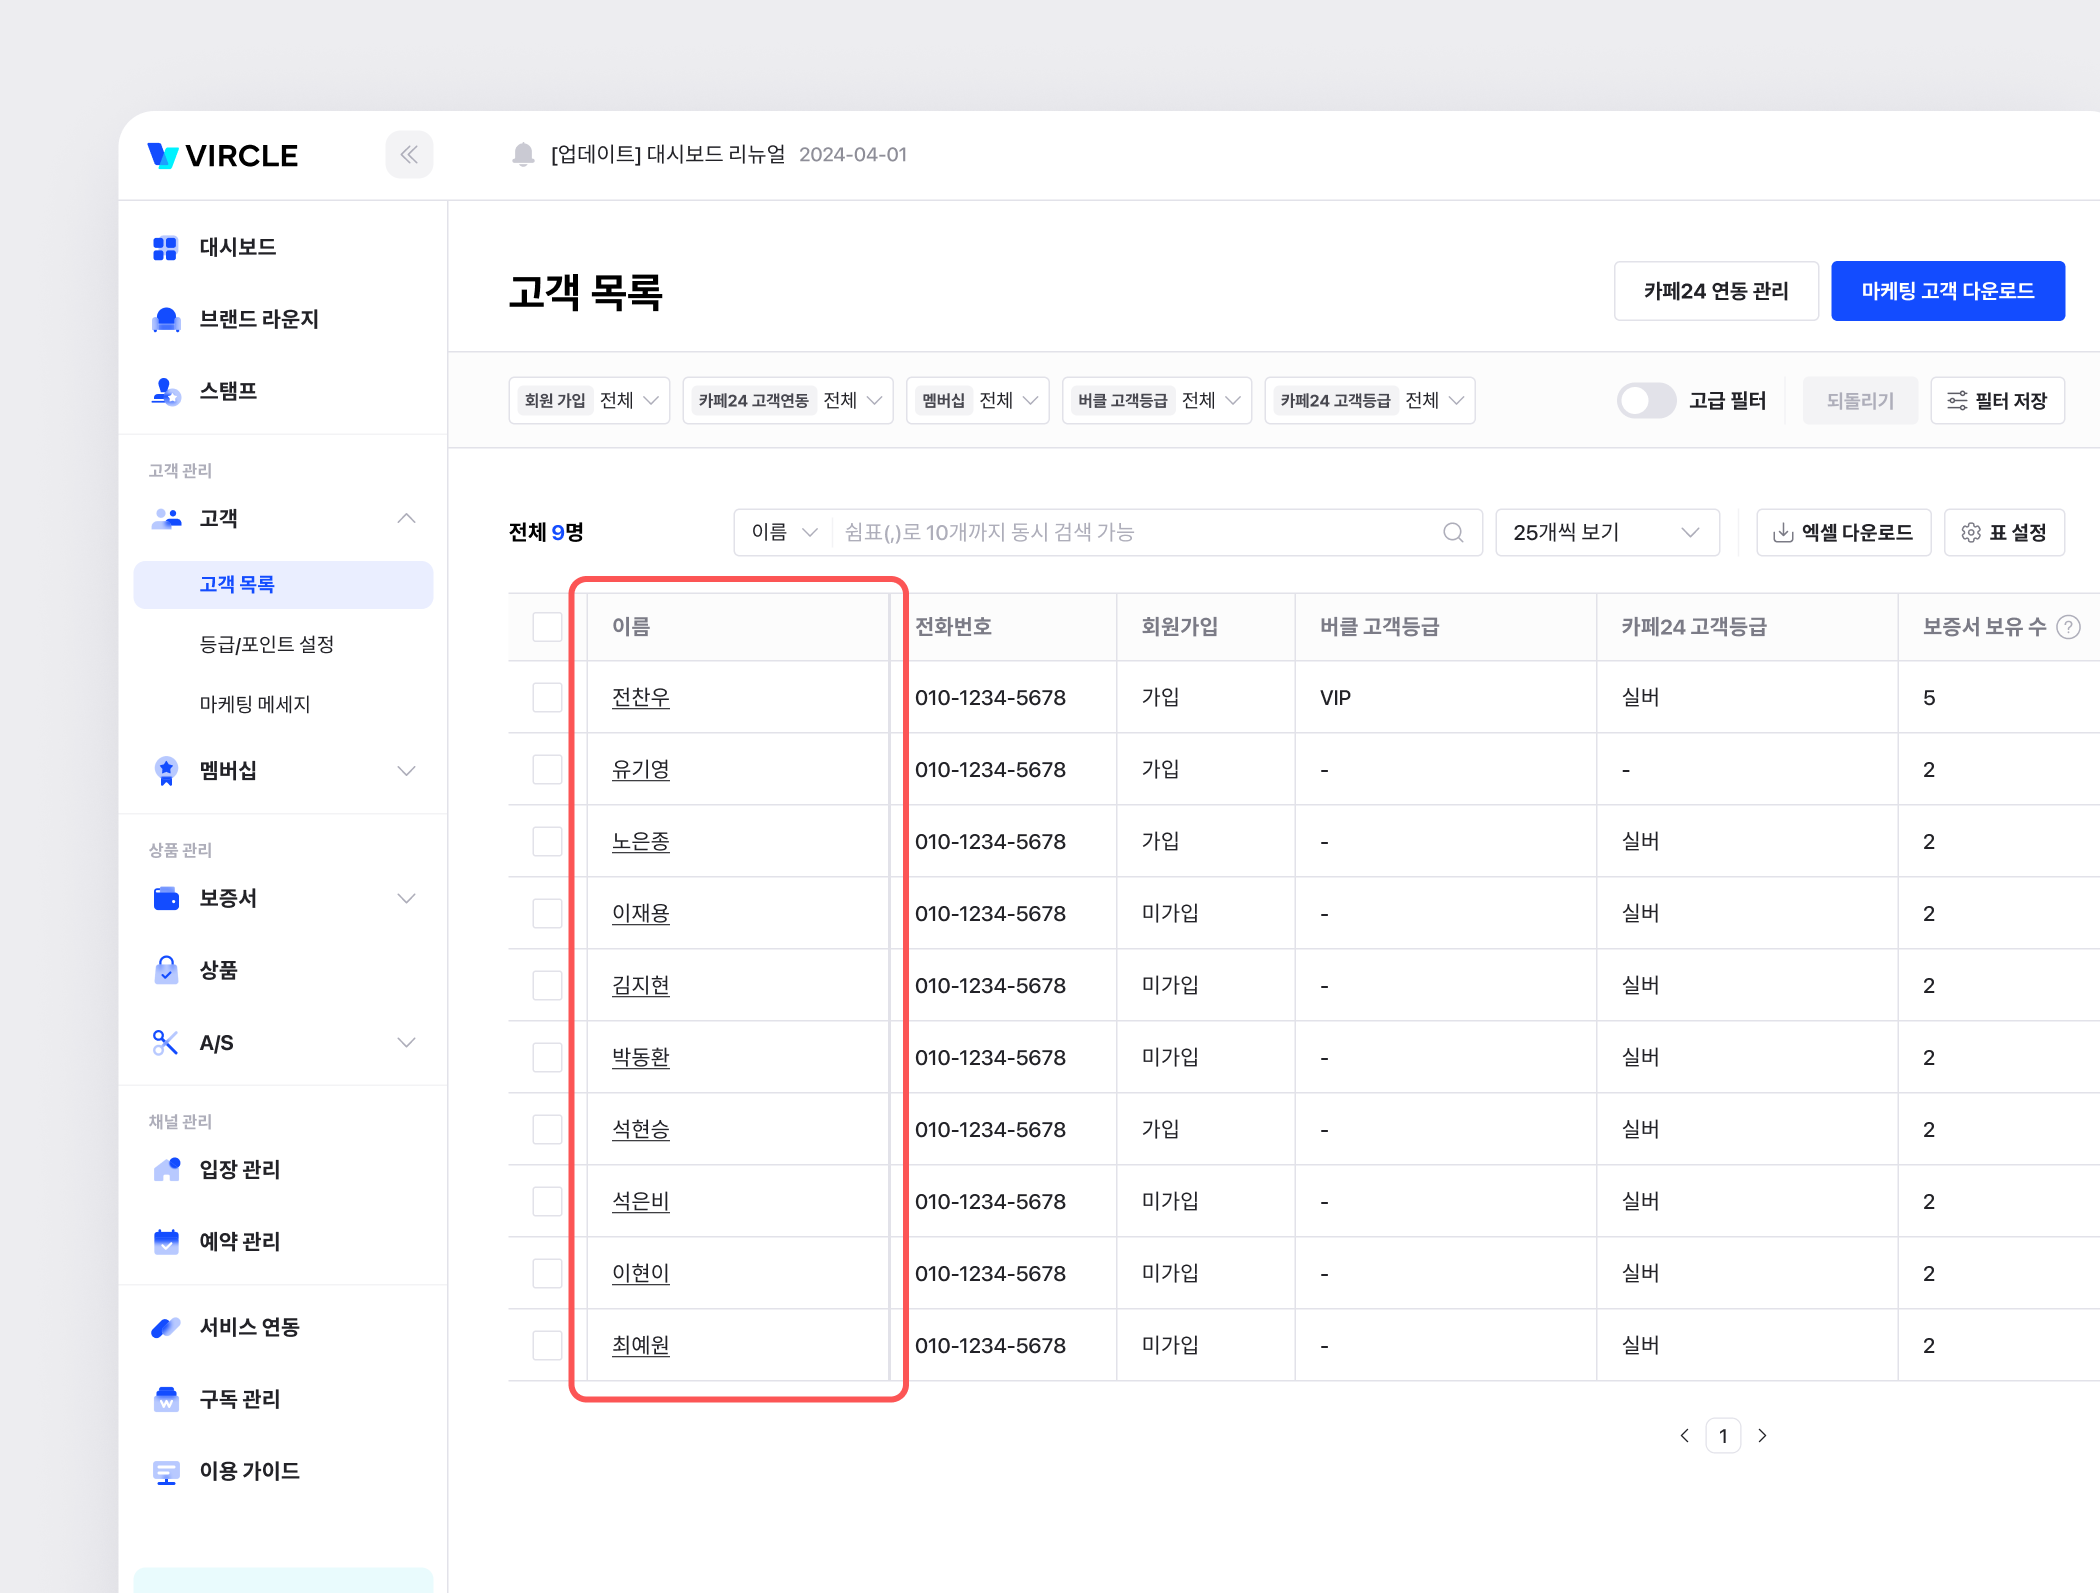Open 등급/포인트 설정 submenu item
Viewport: 2100px width, 1593px height.
point(266,644)
